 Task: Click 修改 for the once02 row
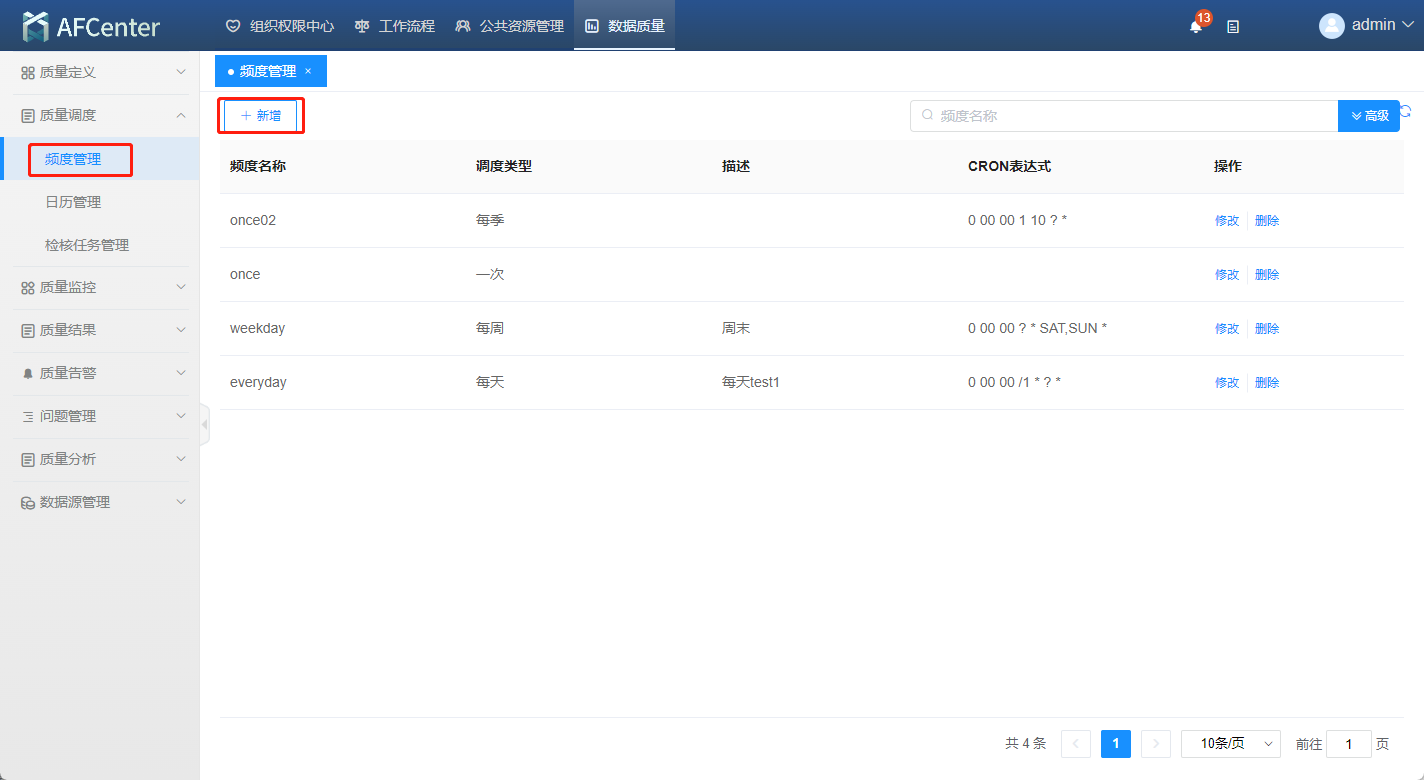coord(1226,221)
